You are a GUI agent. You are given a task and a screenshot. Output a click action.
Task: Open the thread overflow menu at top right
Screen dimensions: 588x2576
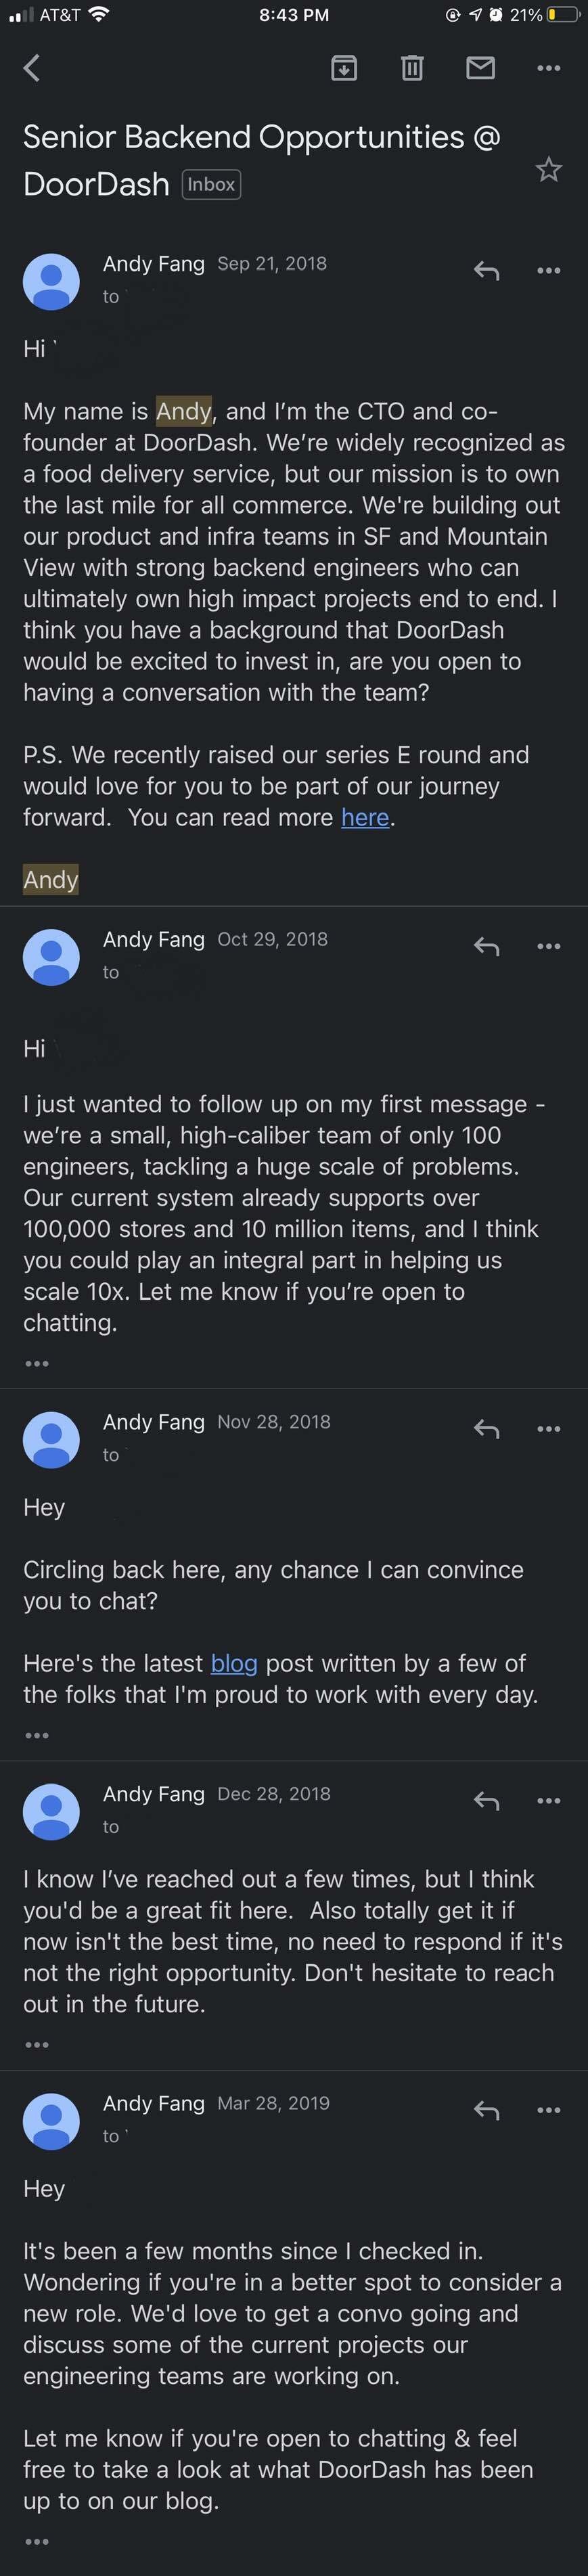pos(548,68)
